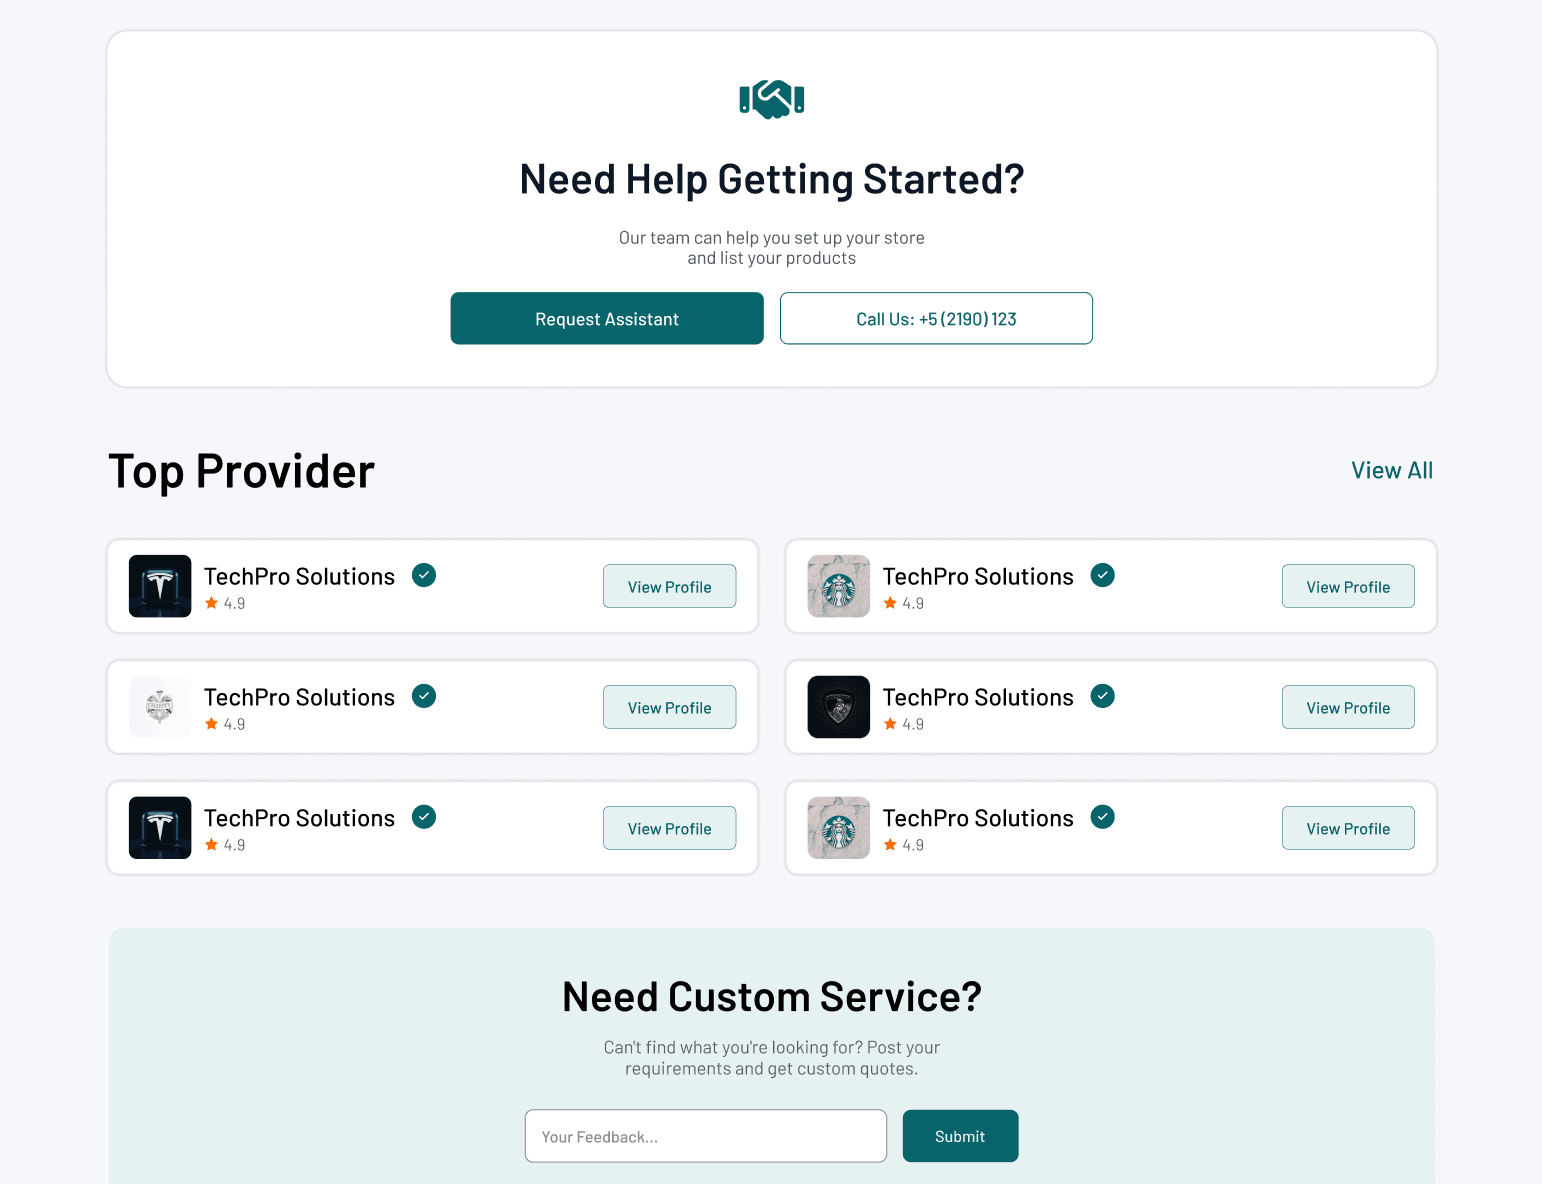1542x1184 pixels.
Task: Click the orange rating star on the top-row Tesla card
Action: click(211, 603)
